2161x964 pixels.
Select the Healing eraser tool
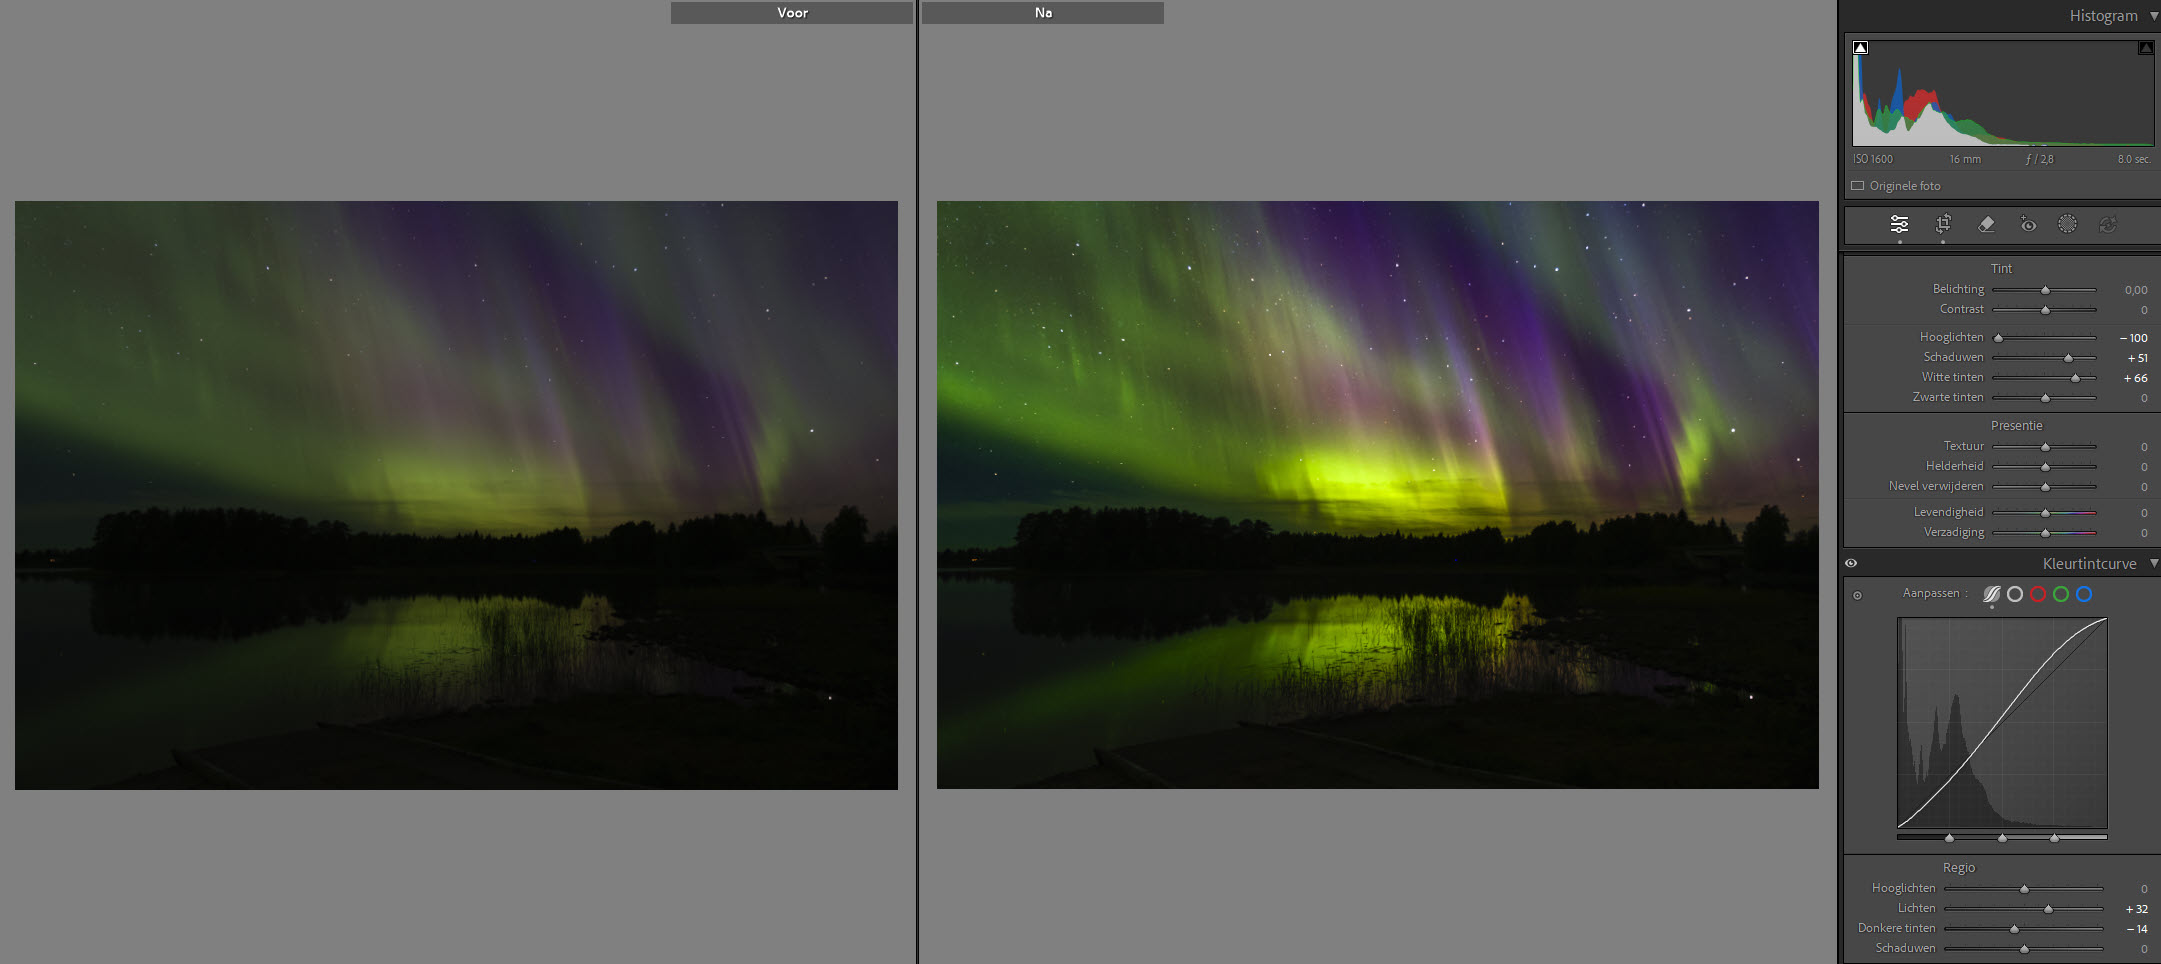click(x=1986, y=224)
